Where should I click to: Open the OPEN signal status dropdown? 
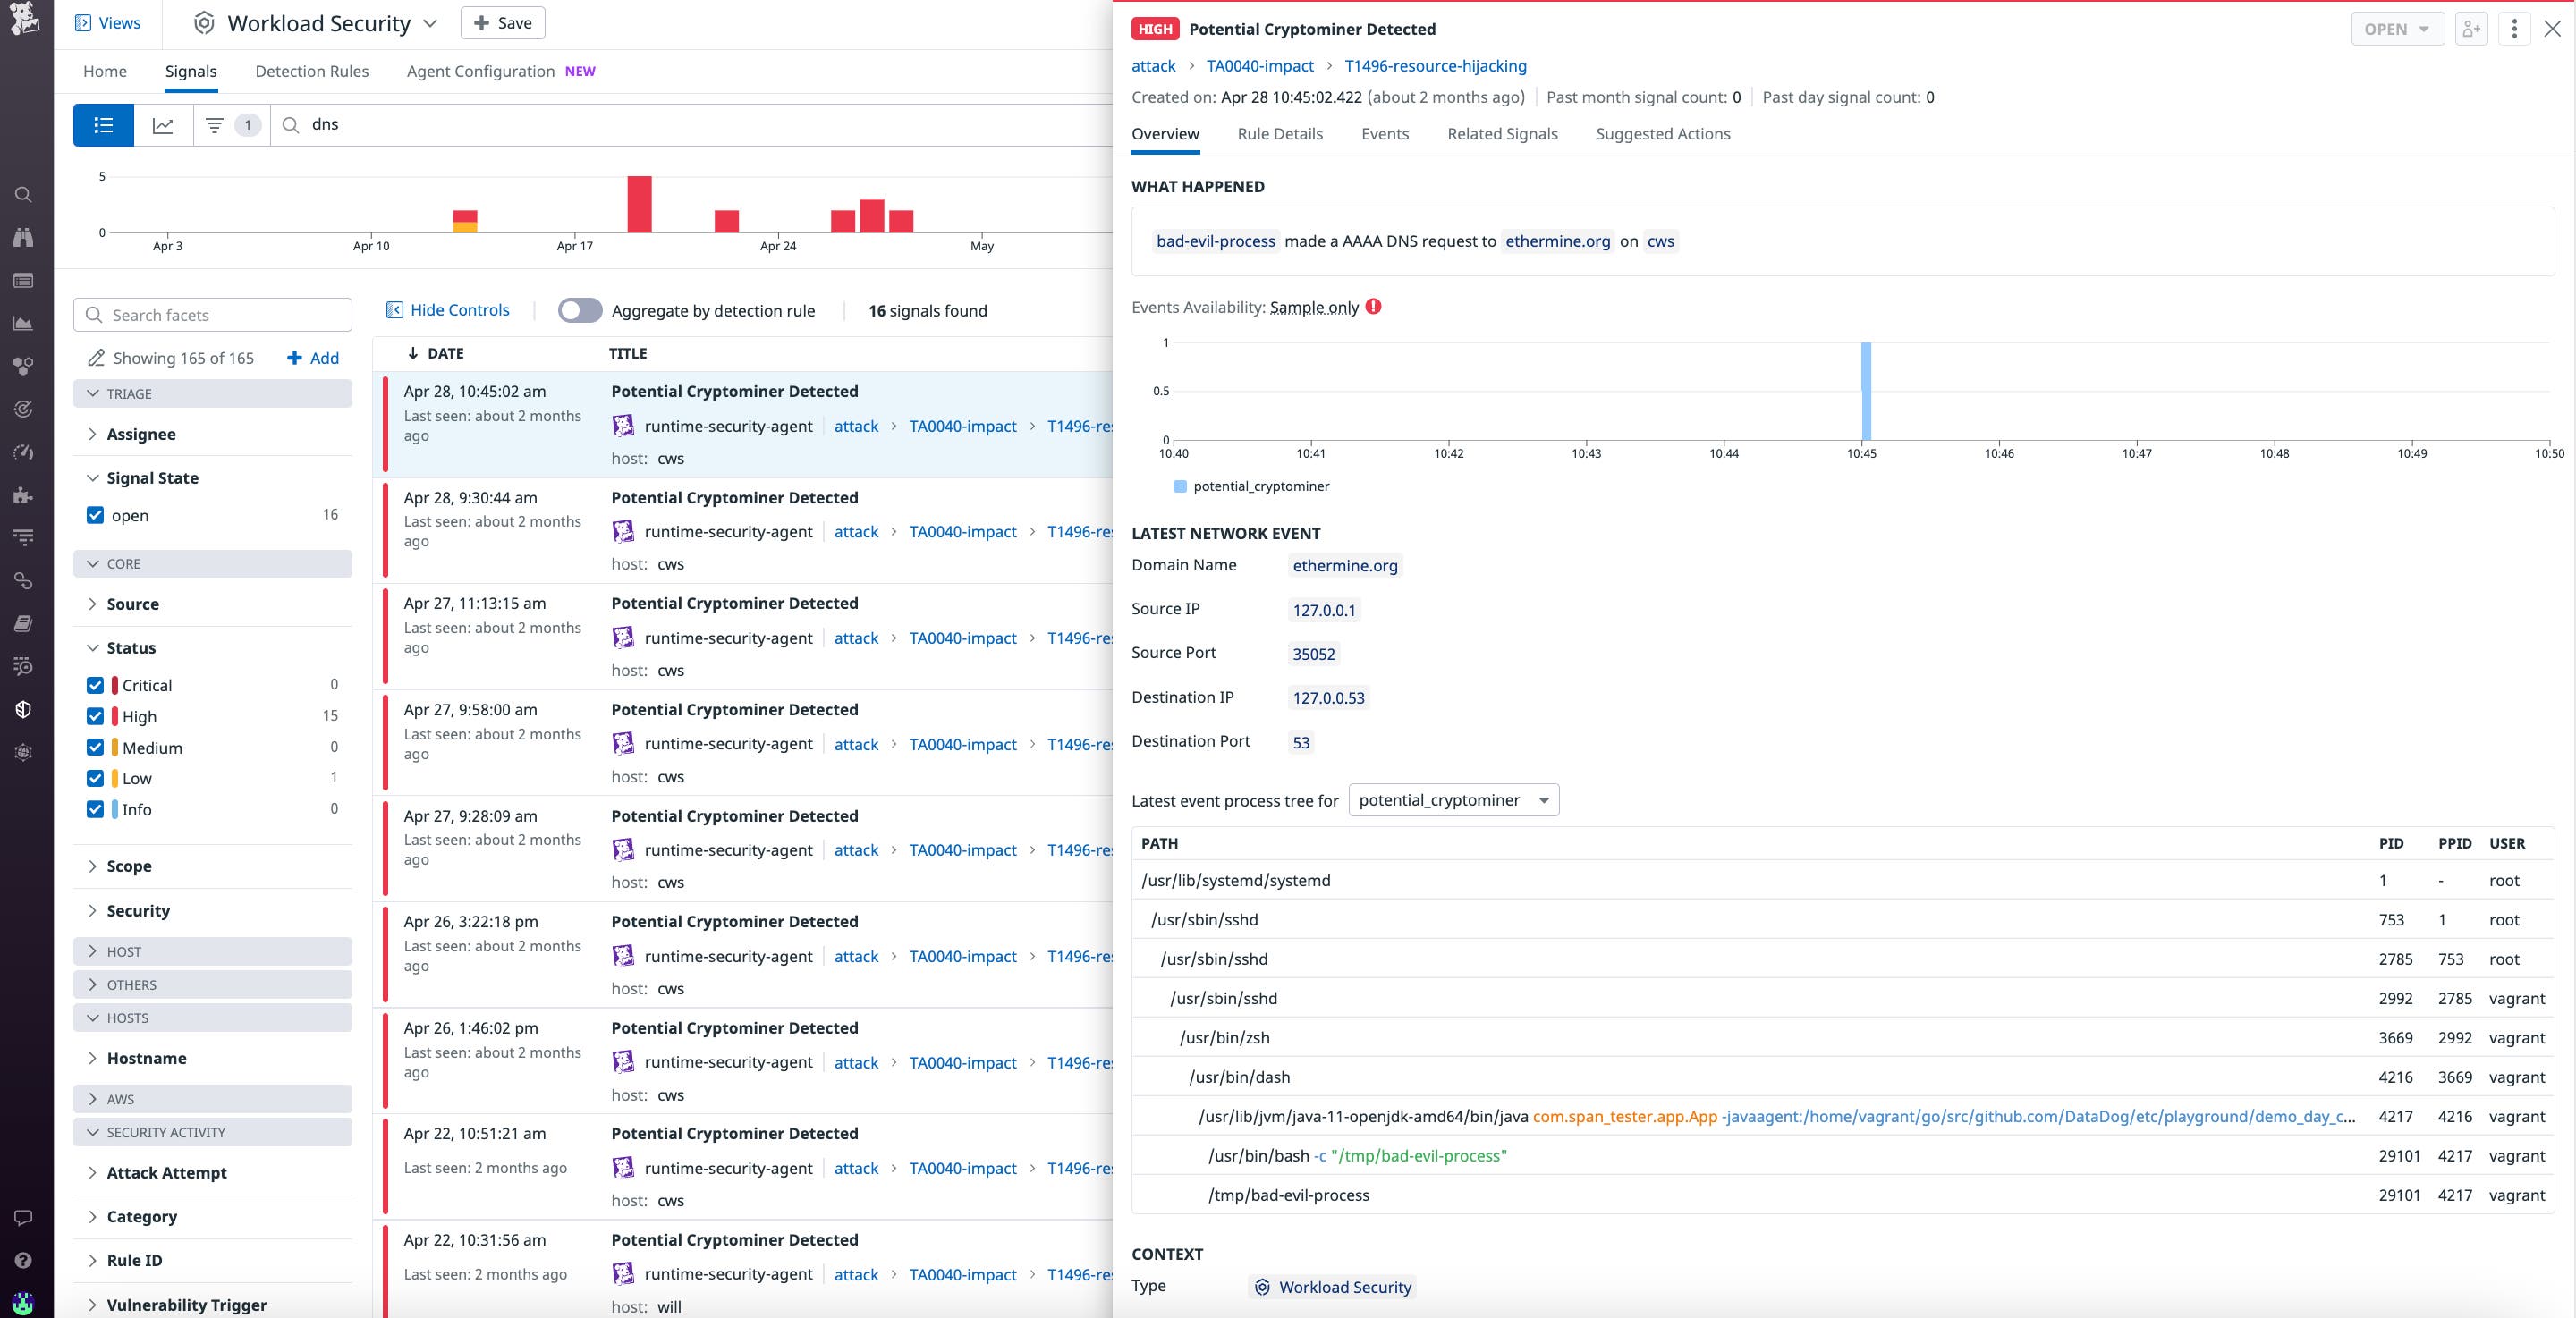point(2396,29)
